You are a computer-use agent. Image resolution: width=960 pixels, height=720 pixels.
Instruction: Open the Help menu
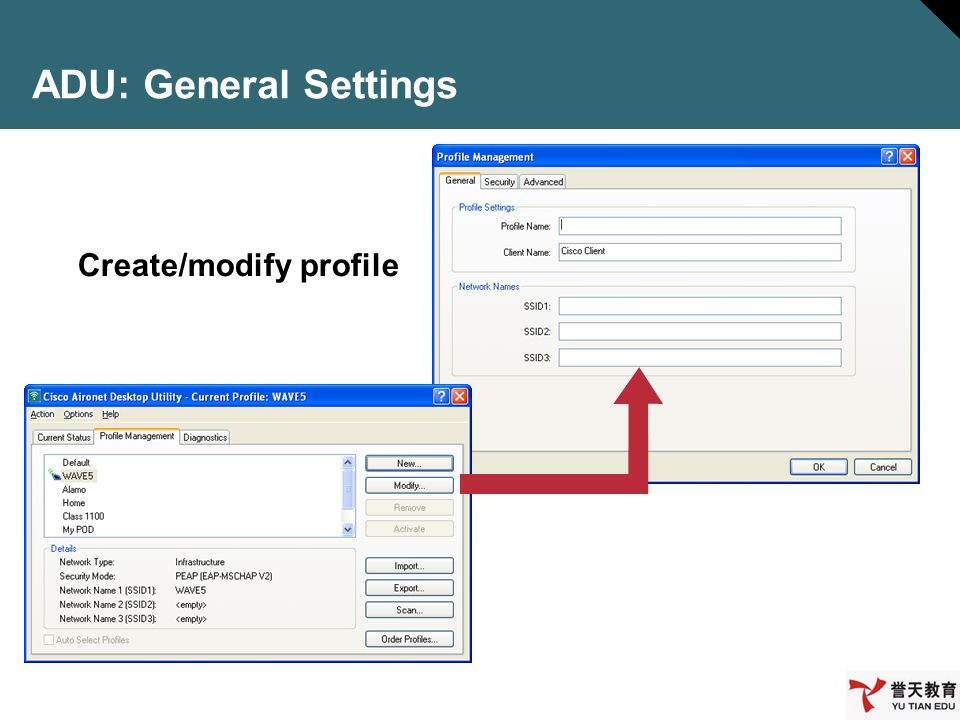pyautogui.click(x=110, y=414)
